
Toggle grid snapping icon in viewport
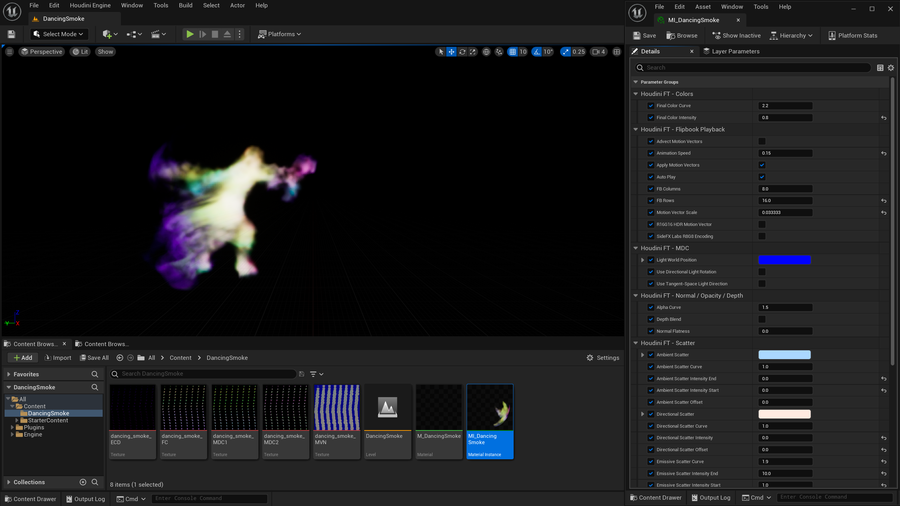pyautogui.click(x=512, y=52)
